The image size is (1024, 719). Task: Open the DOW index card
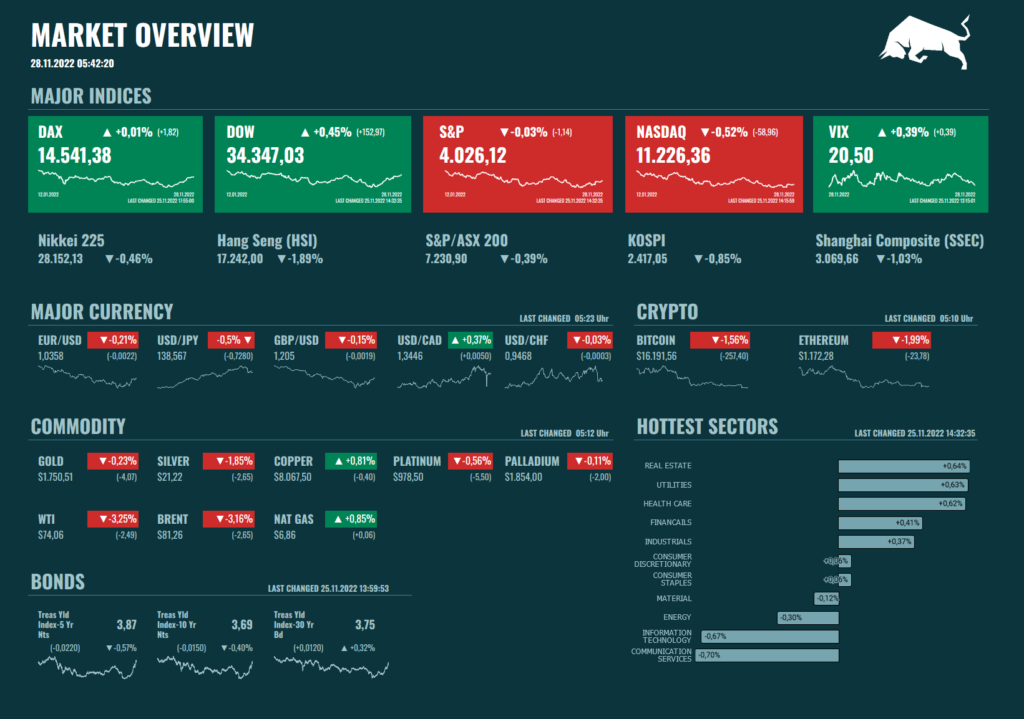pos(313,165)
